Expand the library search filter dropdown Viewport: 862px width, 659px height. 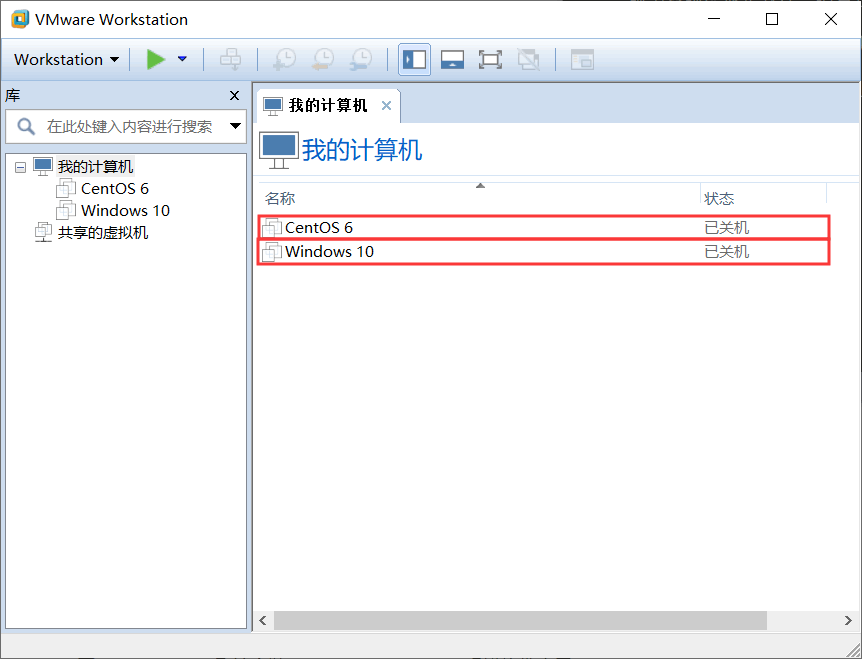pyautogui.click(x=236, y=127)
